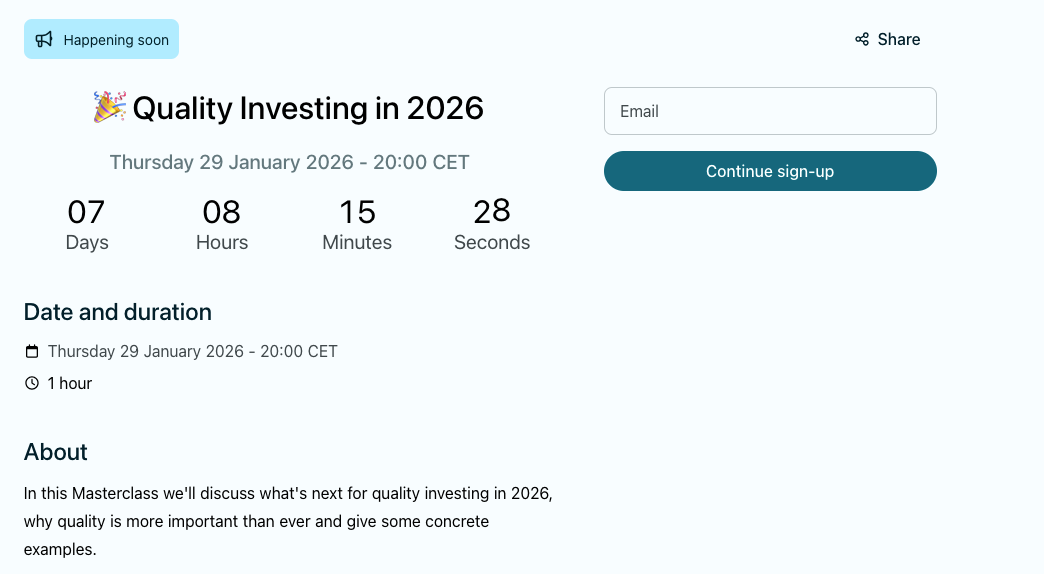Click the Seconds countdown value
This screenshot has width=1044, height=574.
click(x=492, y=212)
